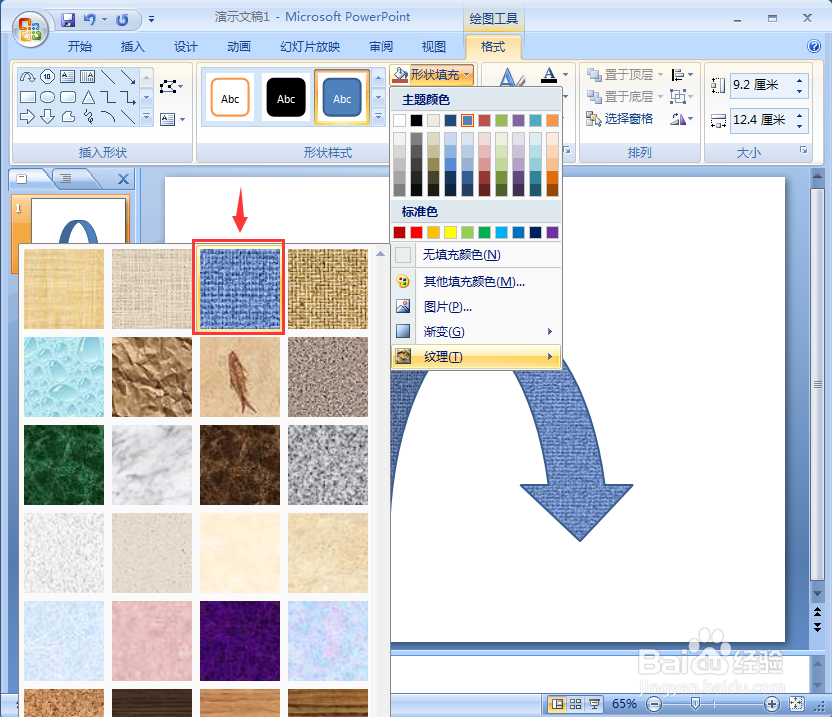Click the 形状填充 dropdown button
832x717 pixels.
431,75
